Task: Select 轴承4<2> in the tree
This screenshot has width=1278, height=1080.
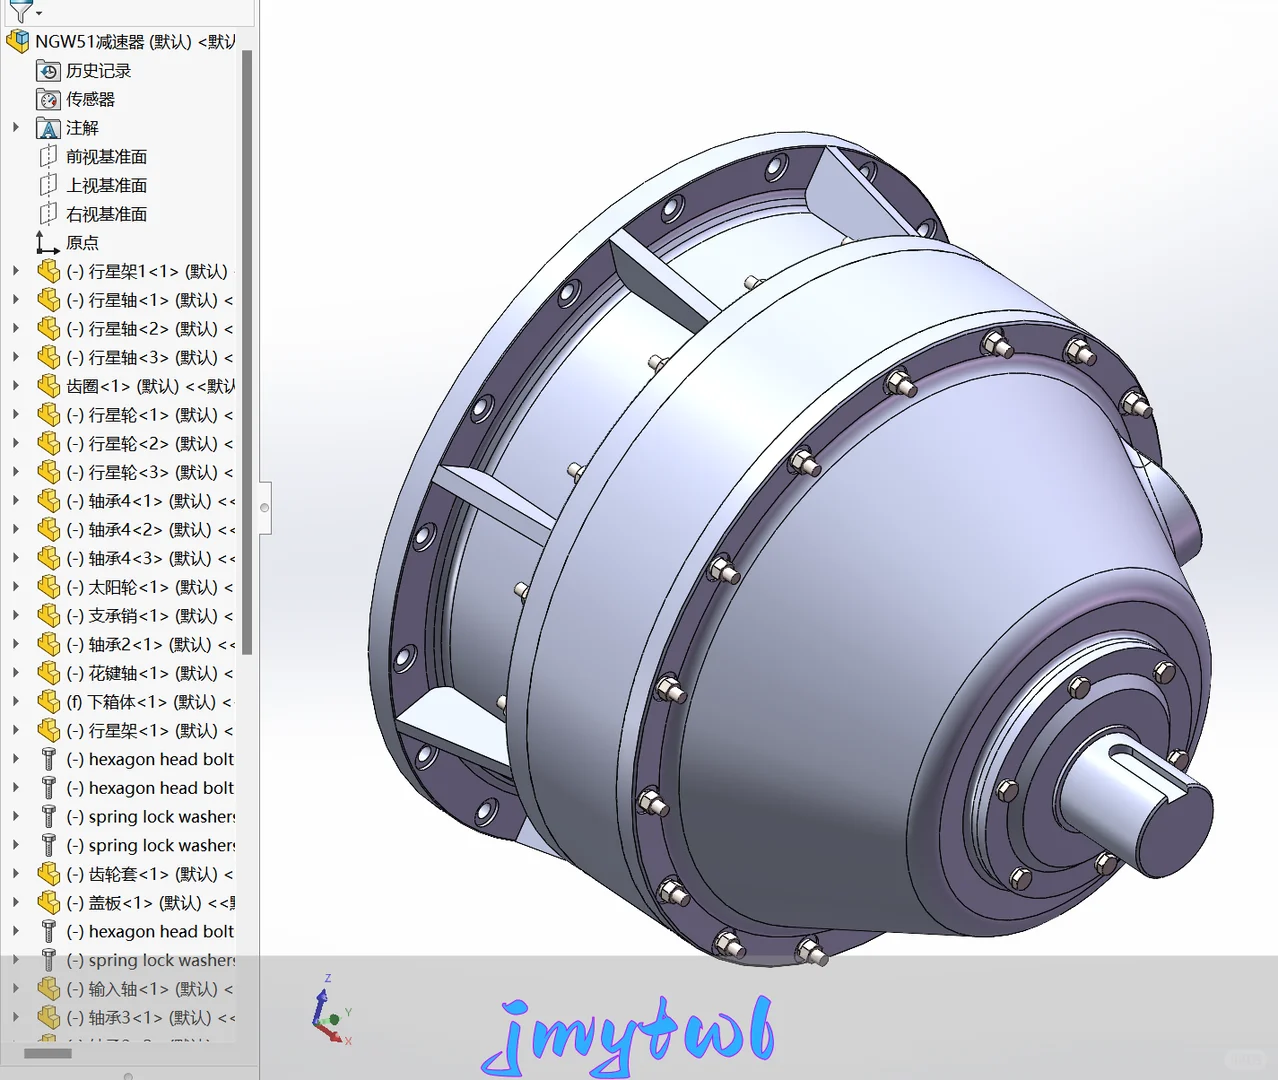Action: (x=151, y=530)
